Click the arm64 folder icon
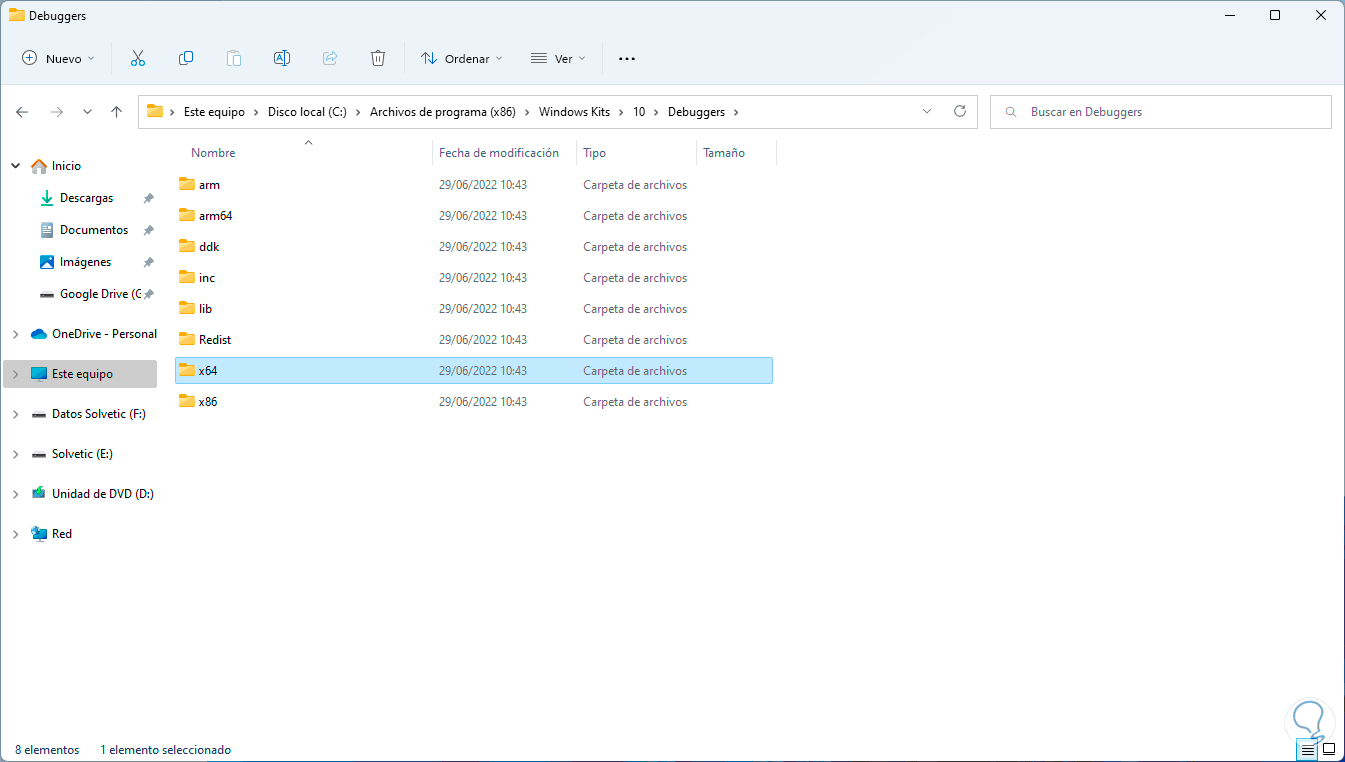Screen dimensions: 1345x762 coord(186,215)
